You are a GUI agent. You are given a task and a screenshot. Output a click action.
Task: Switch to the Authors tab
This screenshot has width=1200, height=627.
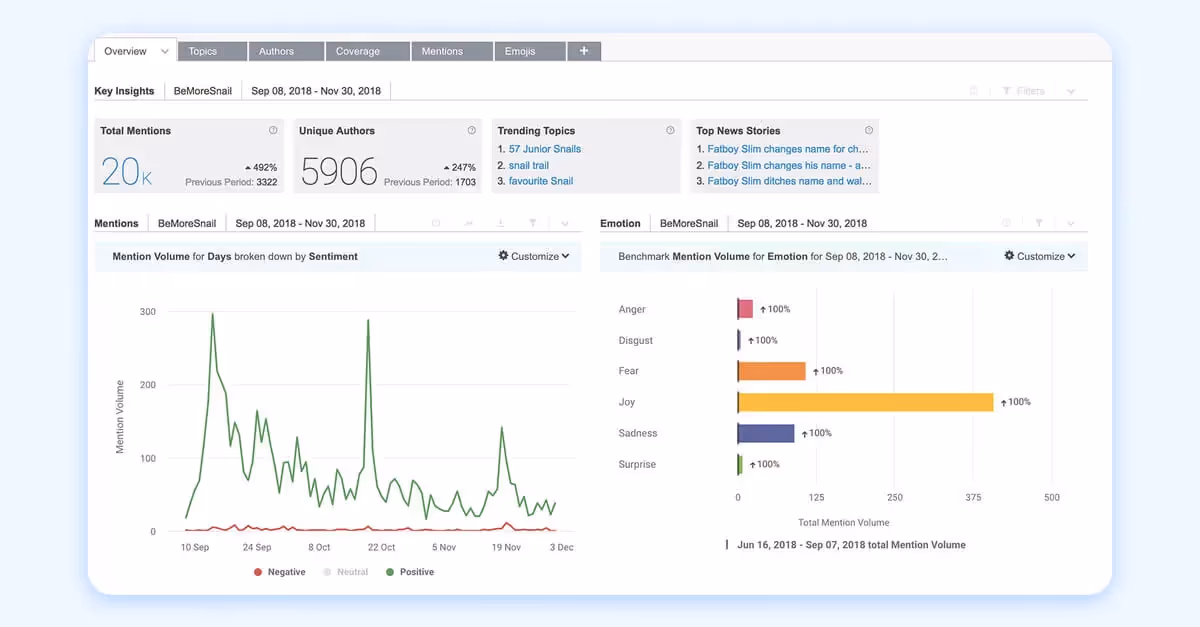pos(286,50)
